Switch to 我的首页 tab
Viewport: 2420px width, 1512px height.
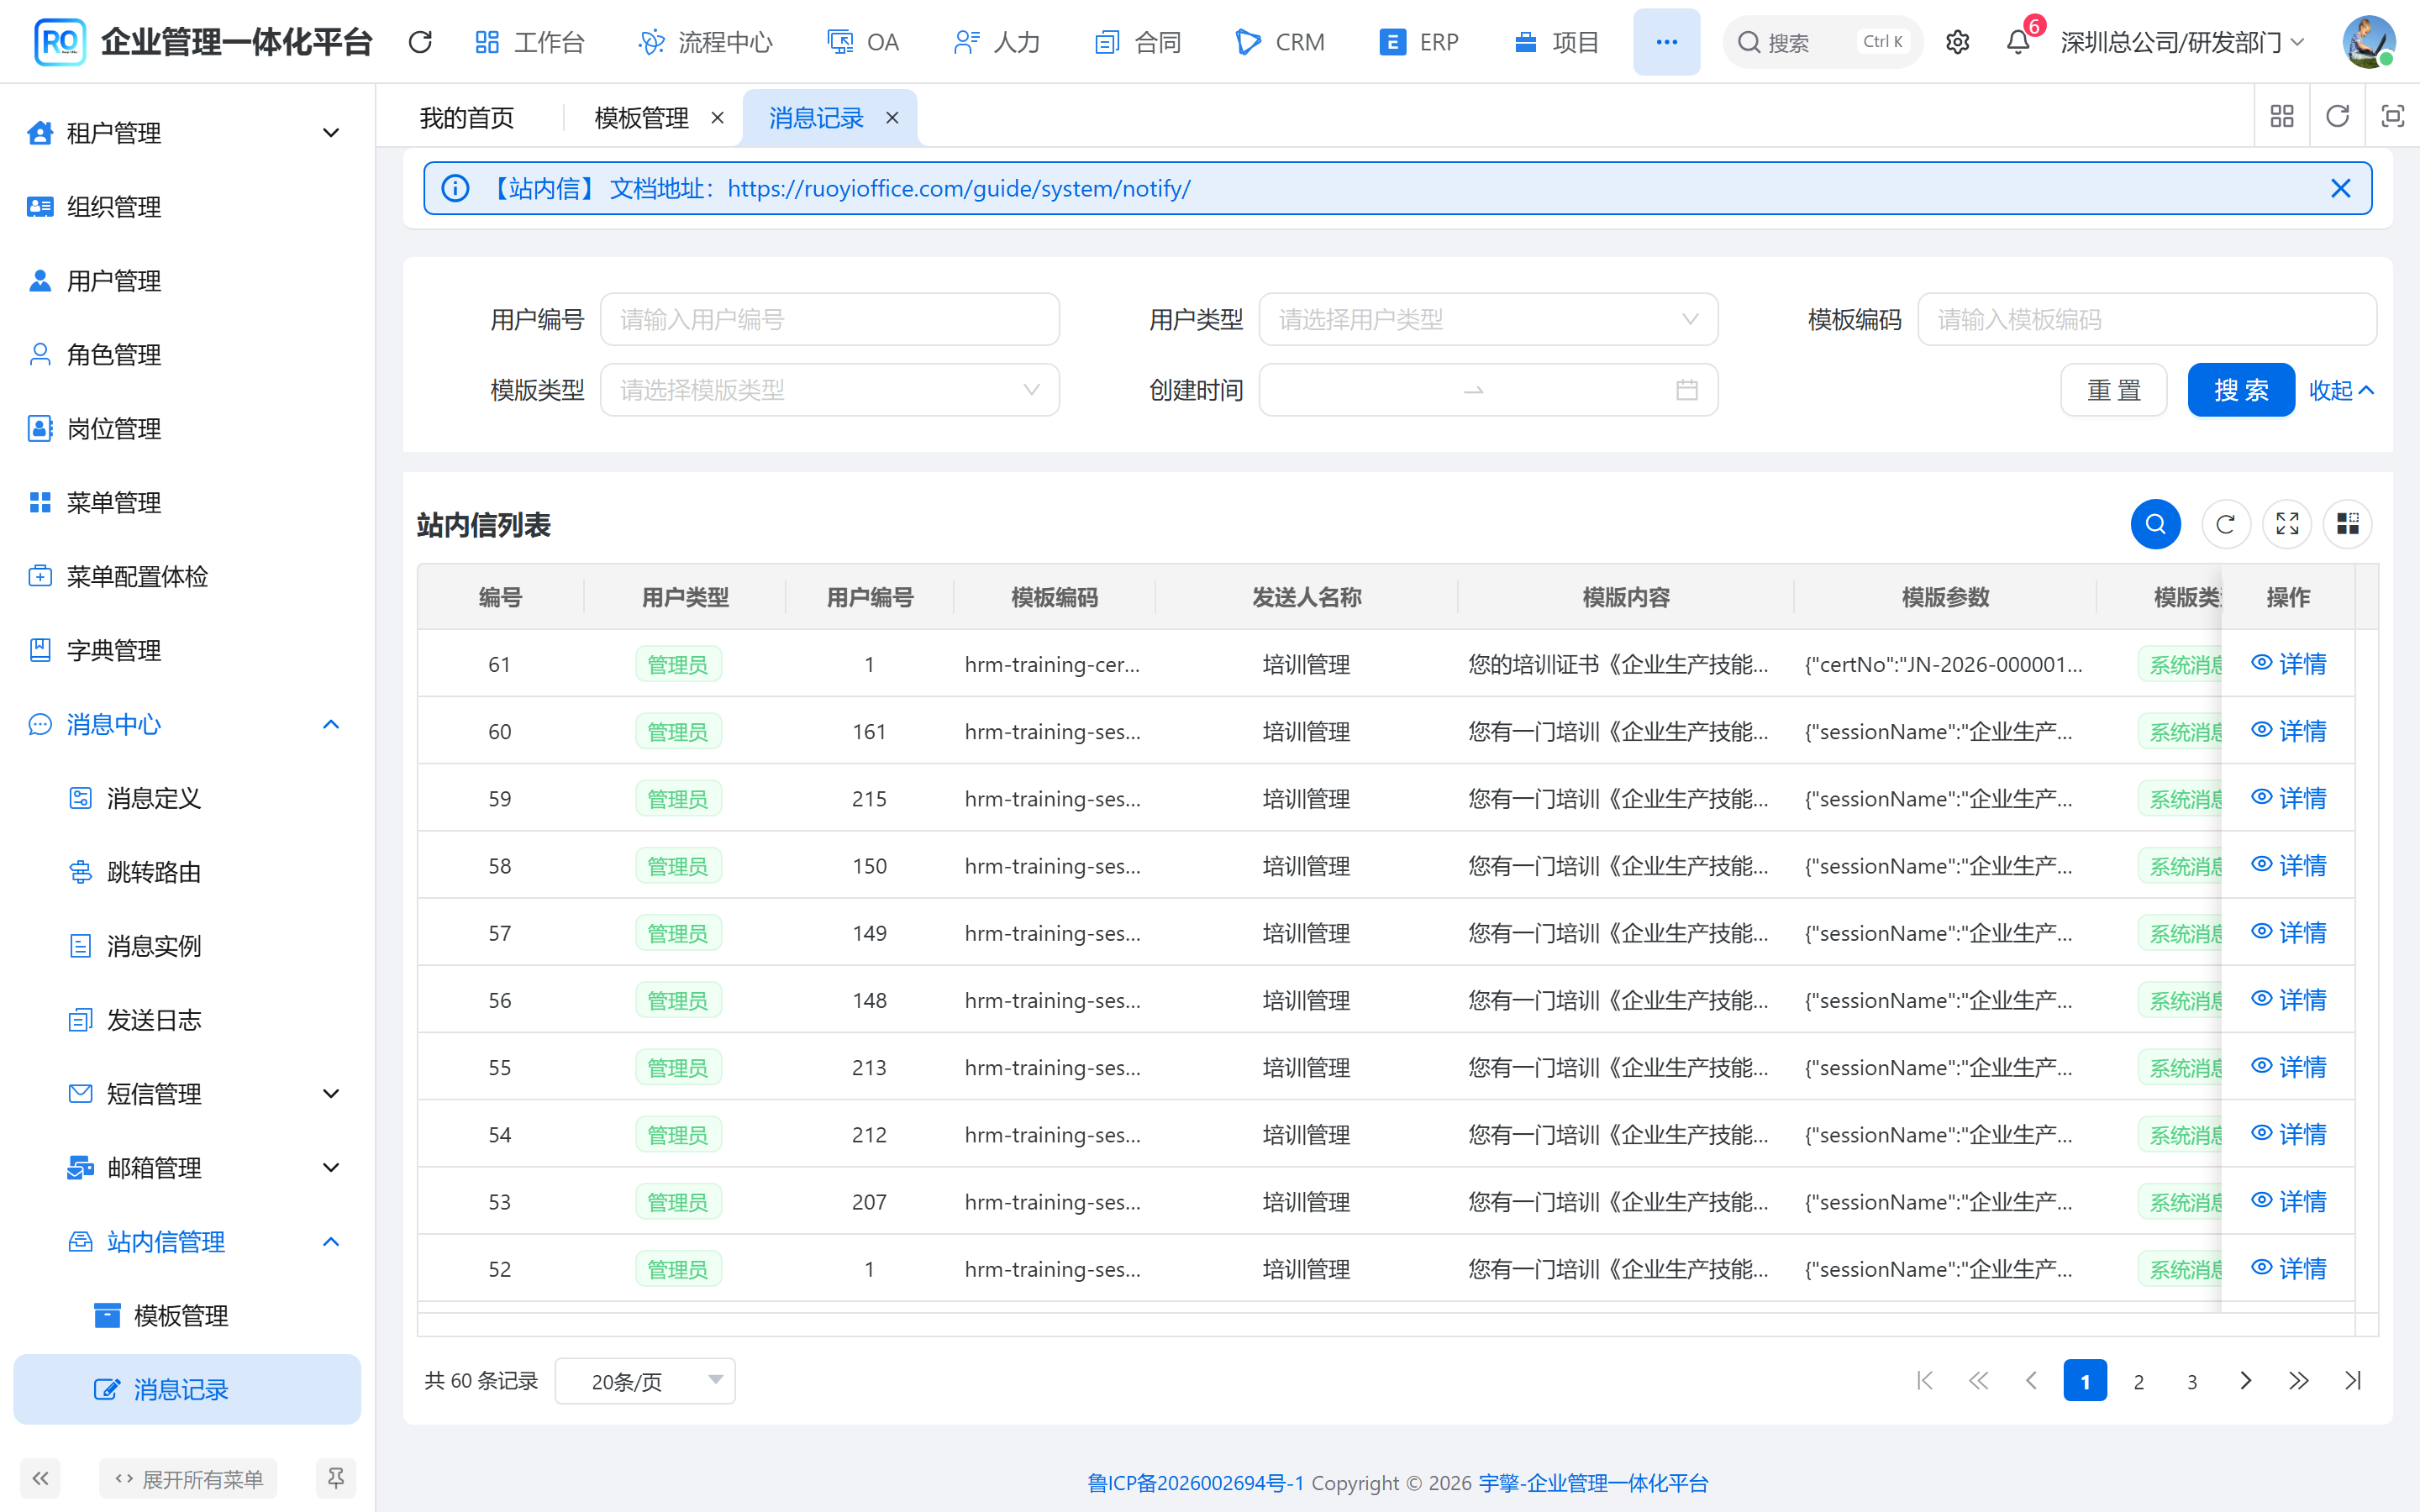coord(467,118)
